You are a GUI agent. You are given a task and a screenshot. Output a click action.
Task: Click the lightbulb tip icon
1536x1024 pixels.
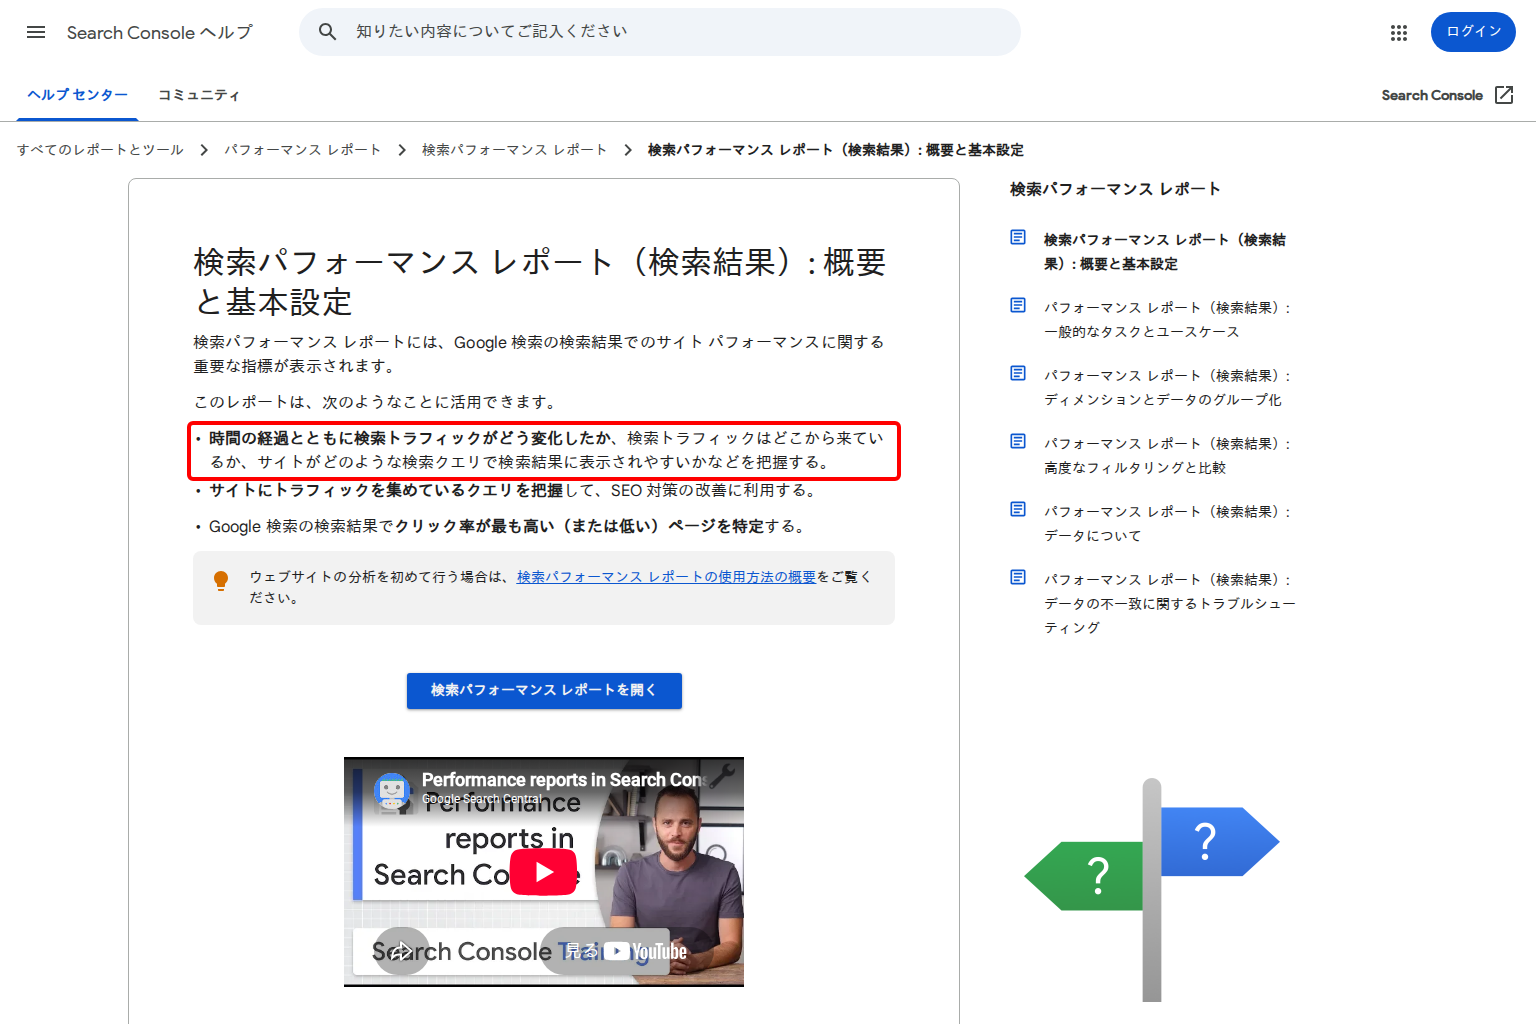pos(221,581)
